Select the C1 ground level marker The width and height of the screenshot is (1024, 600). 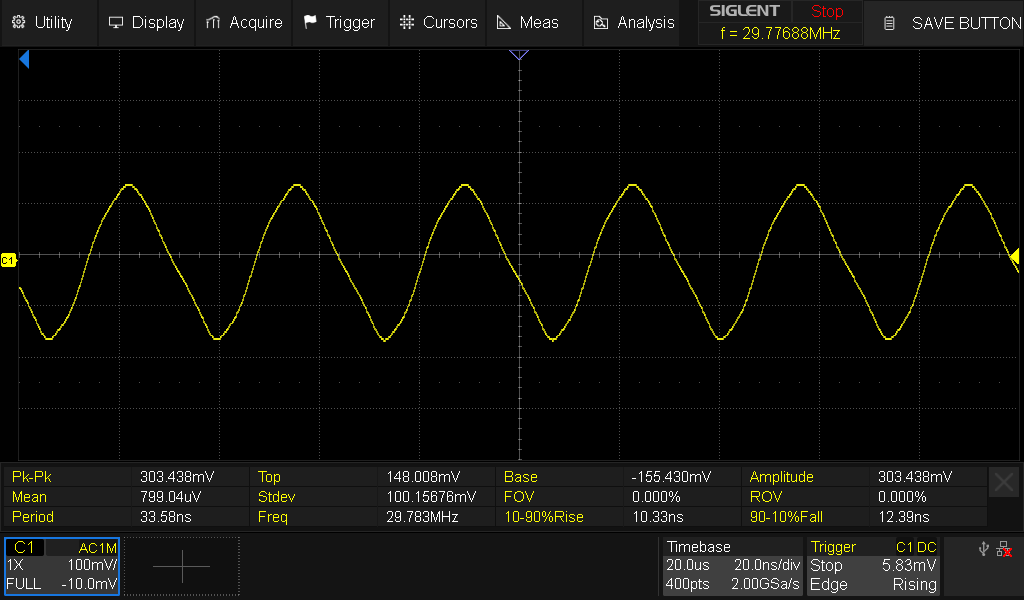point(9,260)
